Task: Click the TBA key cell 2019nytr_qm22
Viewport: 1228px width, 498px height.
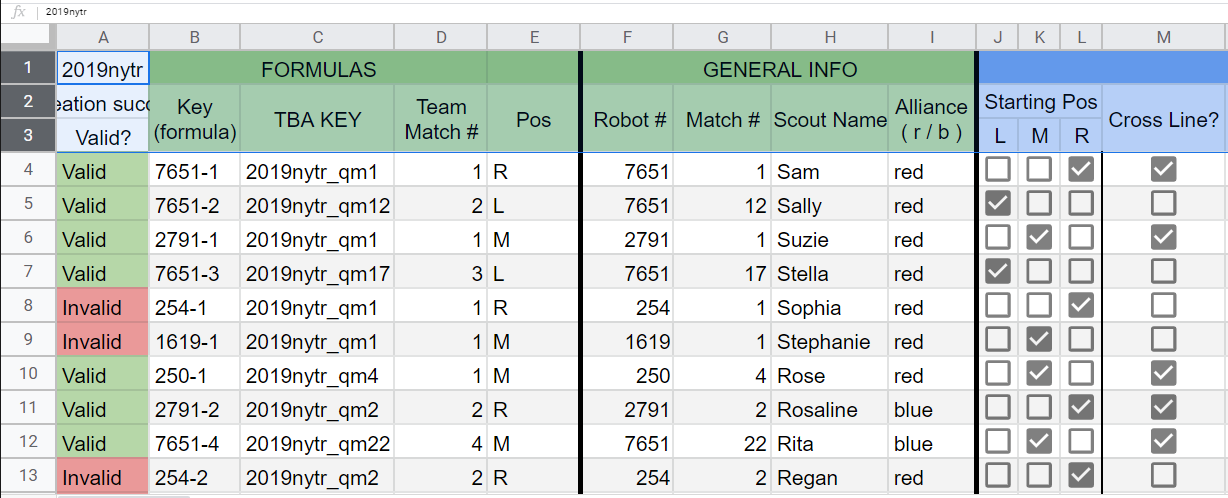Action: pyautogui.click(x=317, y=443)
